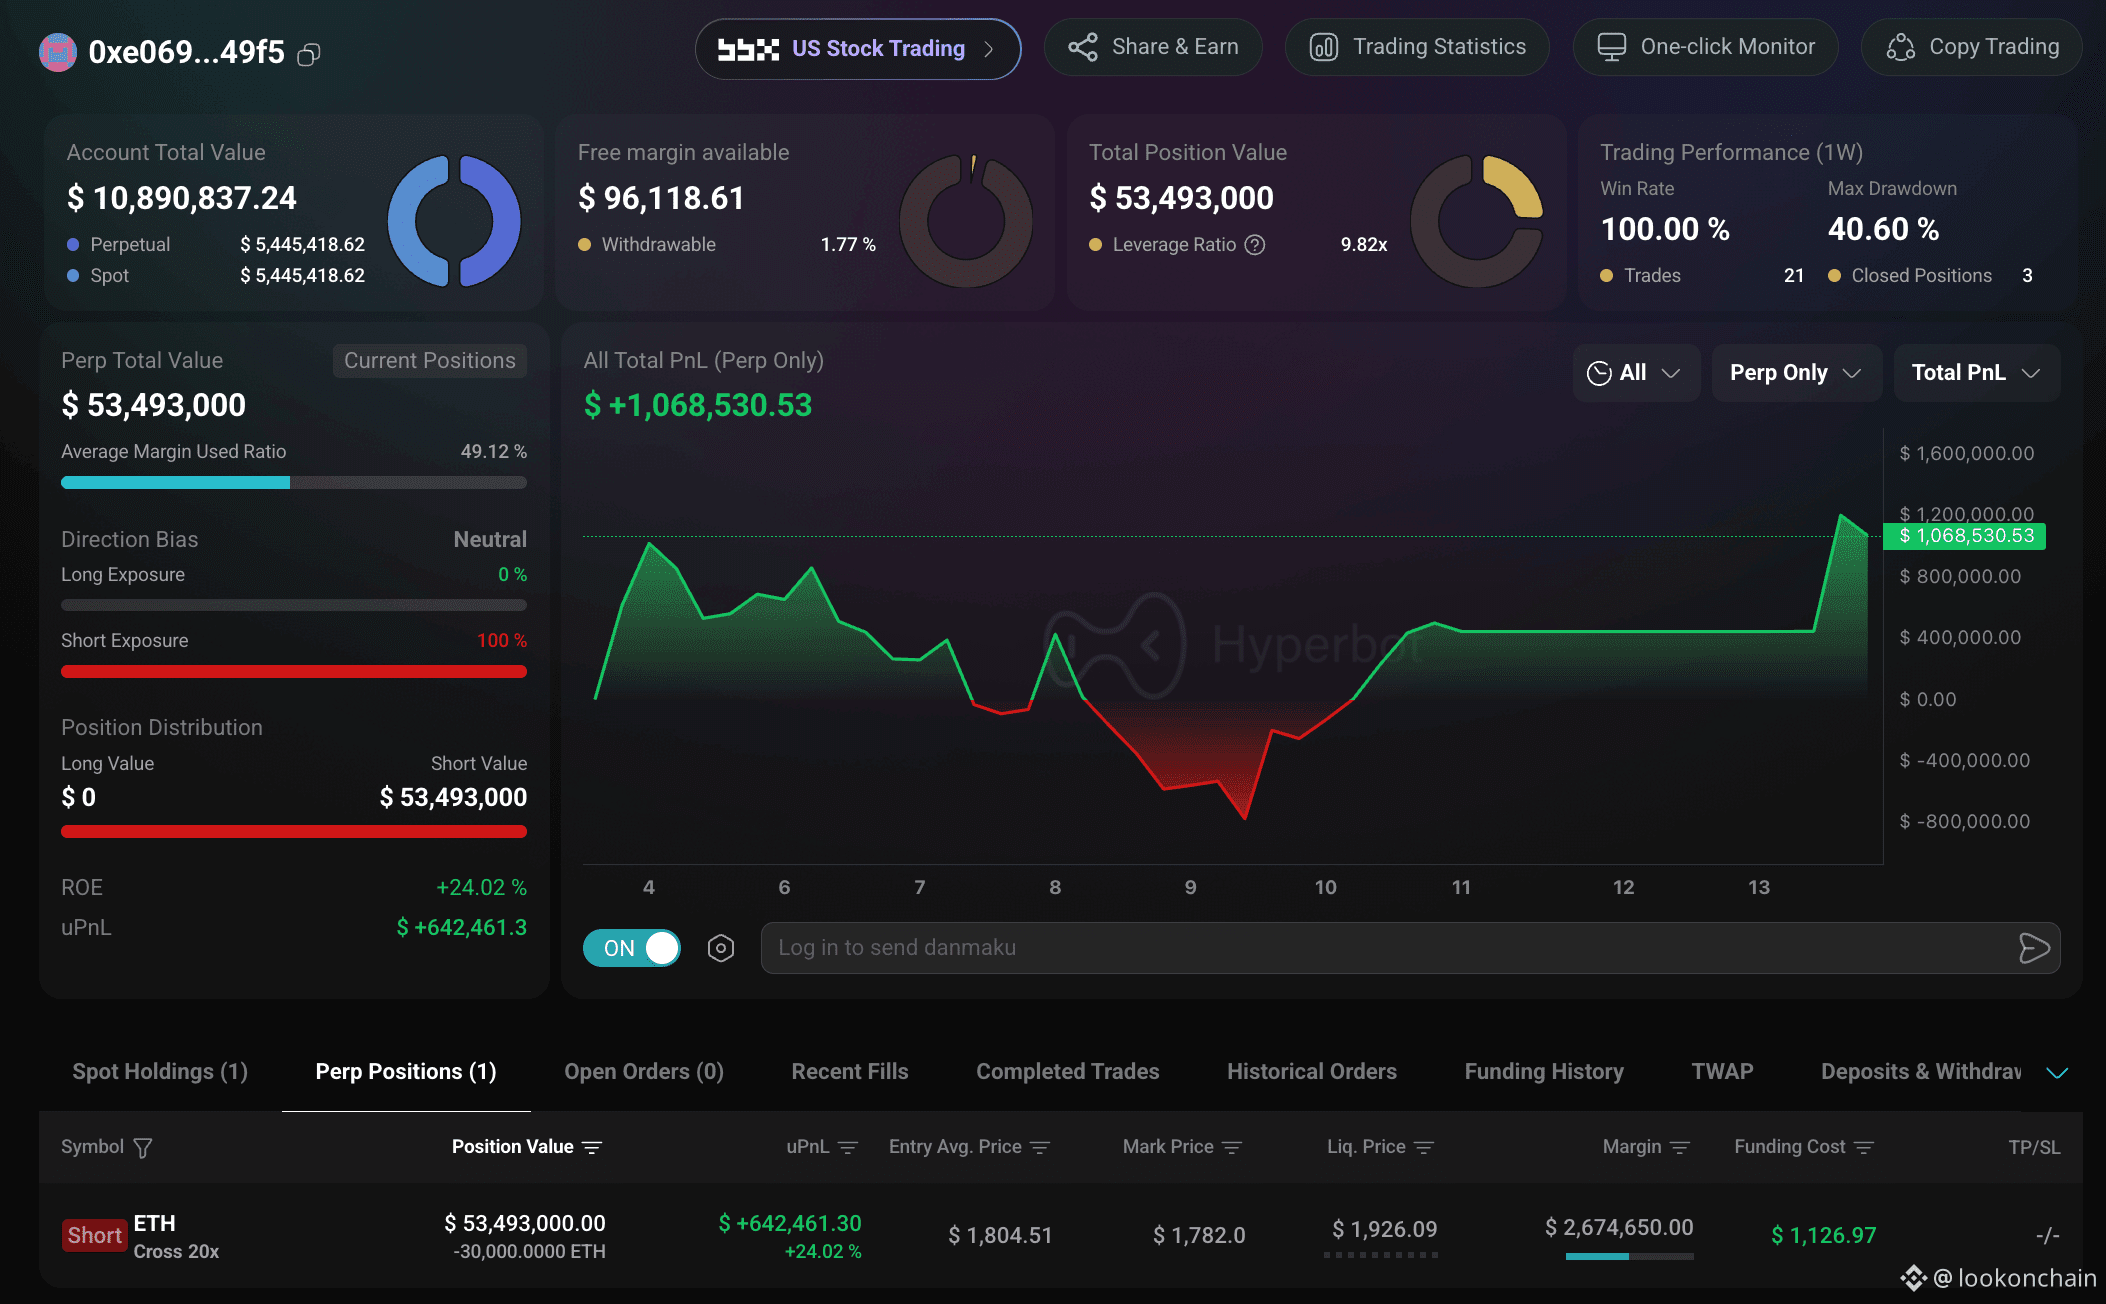This screenshot has width=2106, height=1304.
Task: Toggle the danmaku ON switch
Action: (x=632, y=948)
